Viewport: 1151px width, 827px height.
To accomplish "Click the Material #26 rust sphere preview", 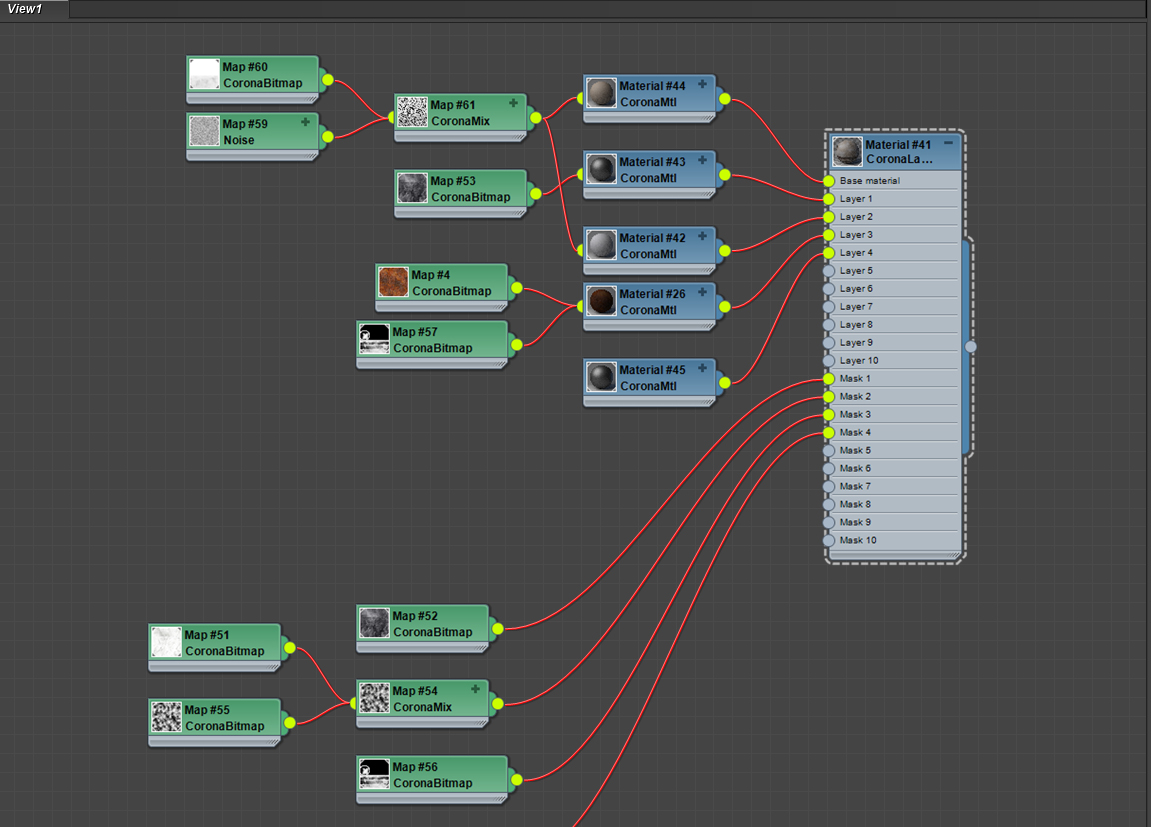I will click(x=601, y=302).
